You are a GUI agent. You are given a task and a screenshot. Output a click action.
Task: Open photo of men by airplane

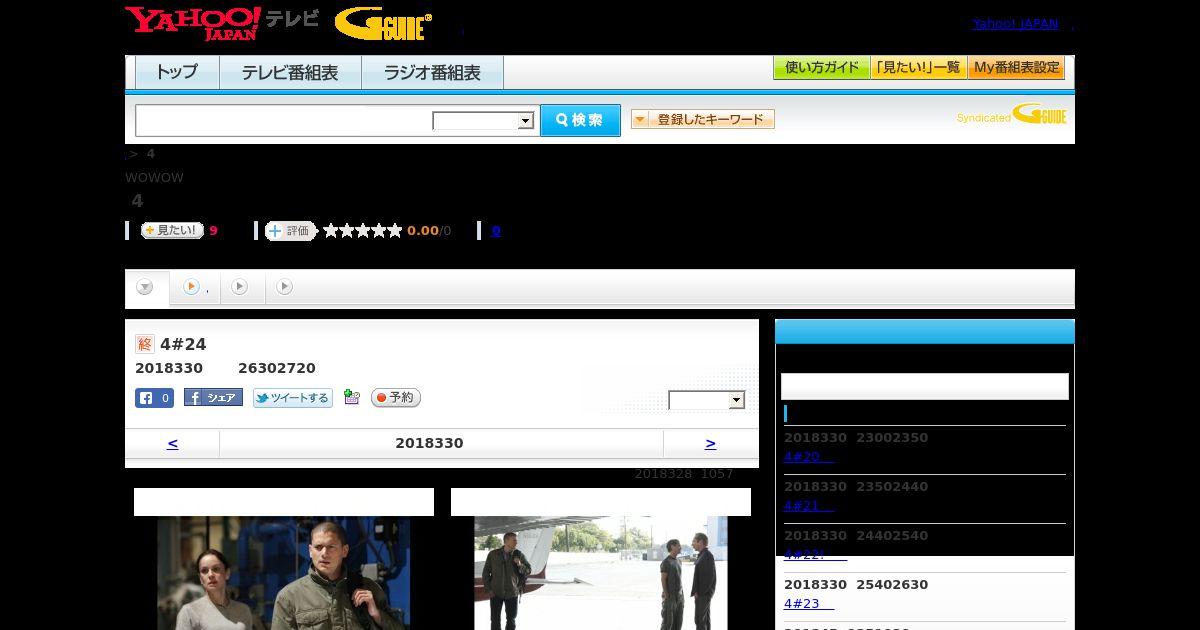(601, 573)
